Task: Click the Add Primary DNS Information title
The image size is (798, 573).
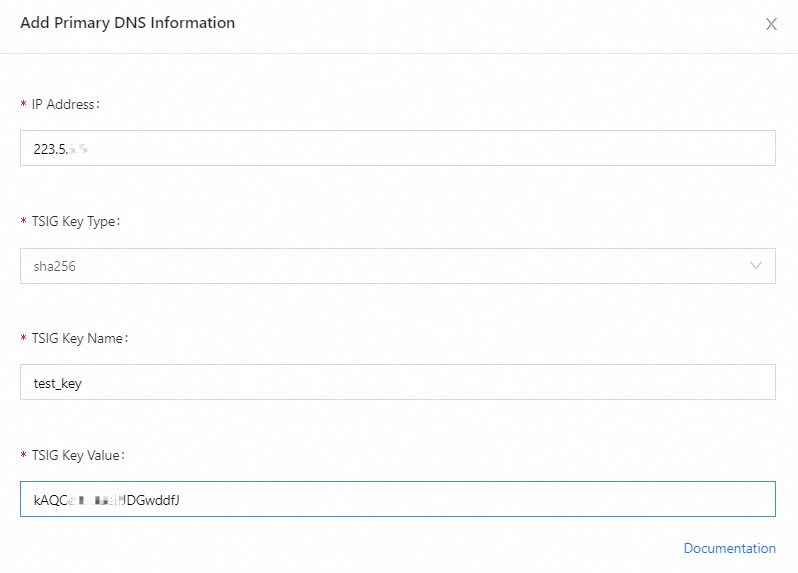Action: 127,22
